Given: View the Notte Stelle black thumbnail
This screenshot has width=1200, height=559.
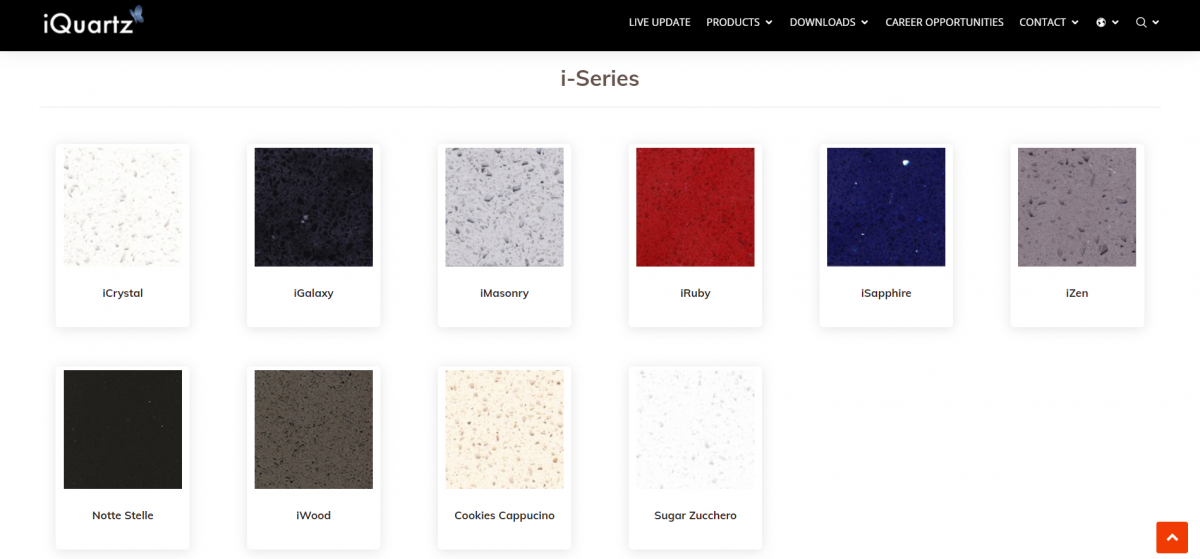Looking at the screenshot, I should click(123, 429).
